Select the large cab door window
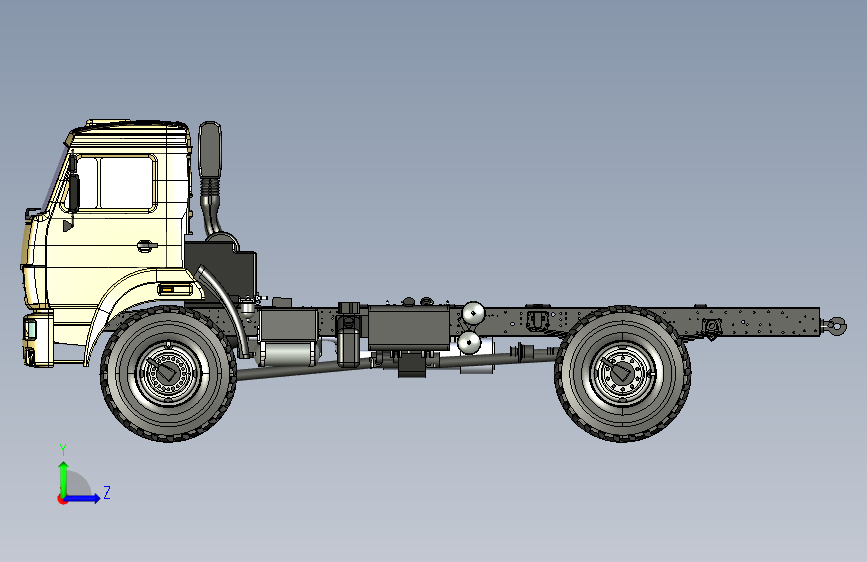The width and height of the screenshot is (867, 562). [x=126, y=183]
